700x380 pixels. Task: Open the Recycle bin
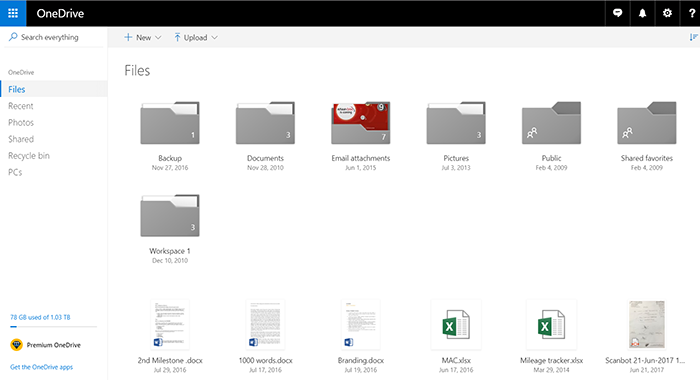29,155
